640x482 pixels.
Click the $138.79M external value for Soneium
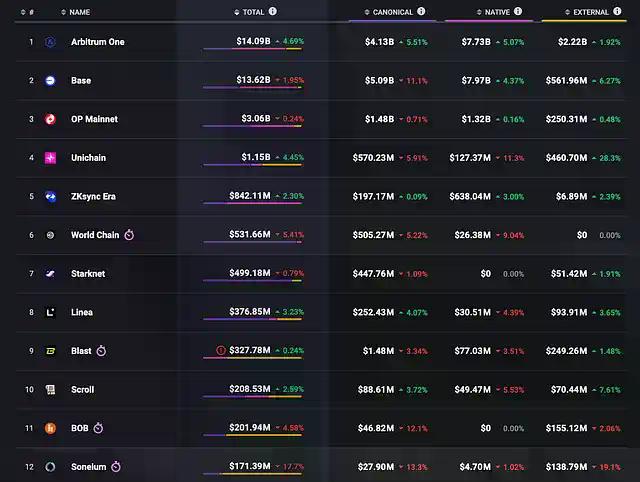(x=566, y=467)
